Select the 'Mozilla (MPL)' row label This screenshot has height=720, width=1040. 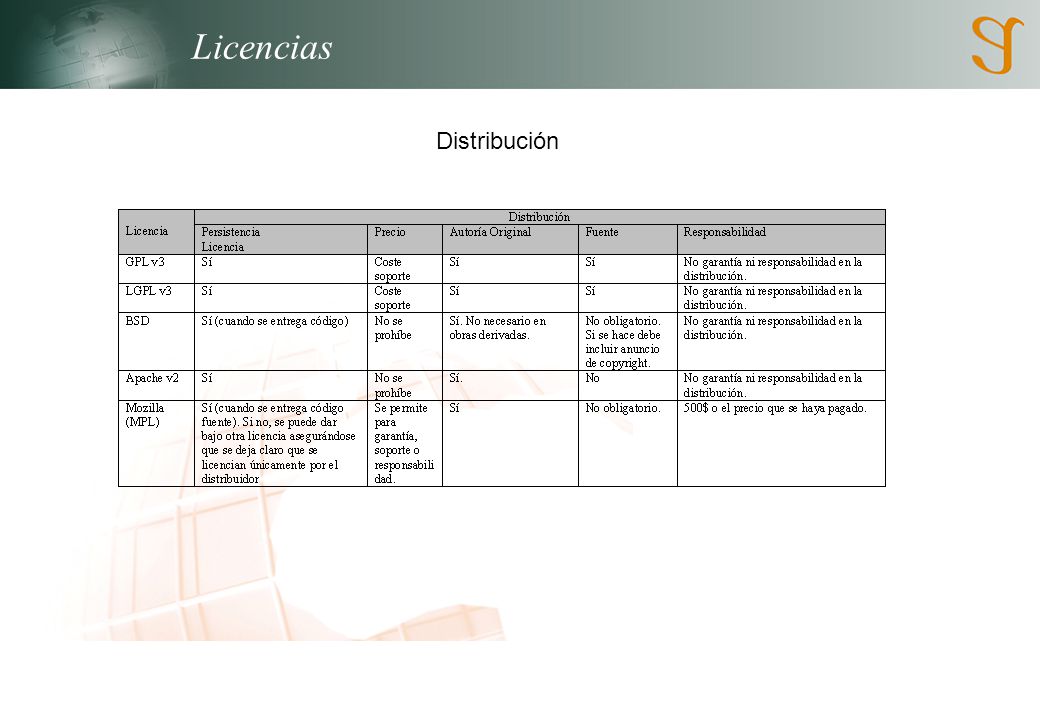145,415
